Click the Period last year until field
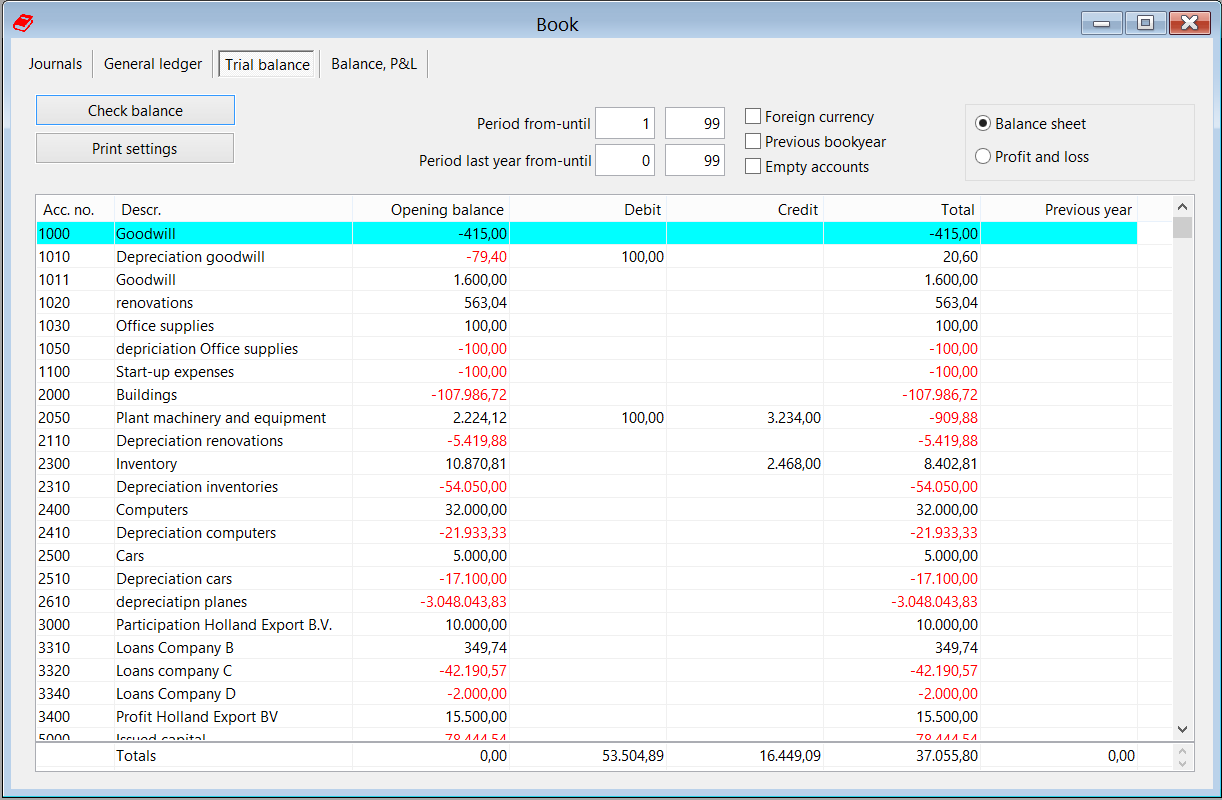The height and width of the screenshot is (800, 1222). [695, 160]
